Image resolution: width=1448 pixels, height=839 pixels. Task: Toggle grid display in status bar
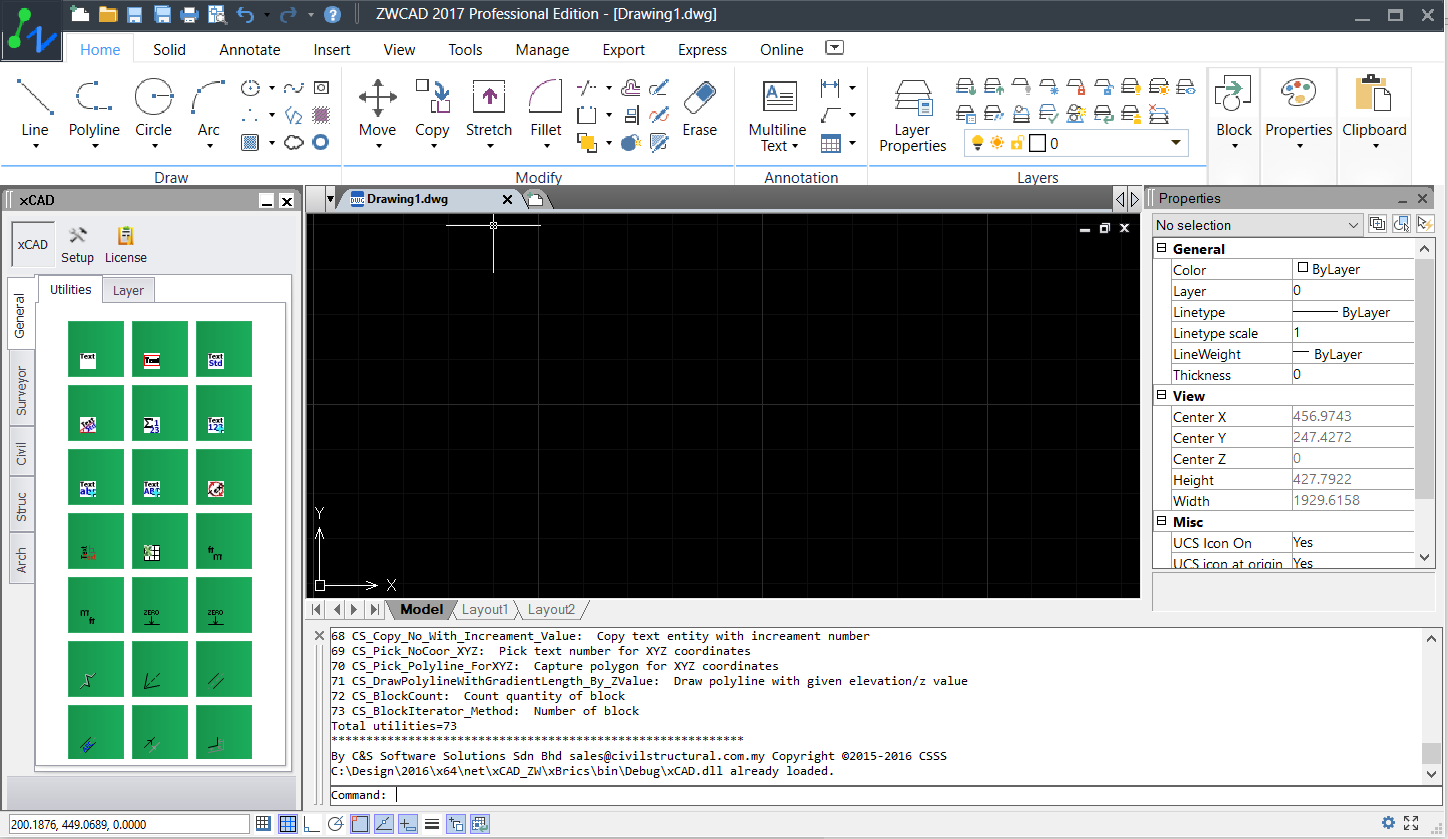tap(287, 824)
